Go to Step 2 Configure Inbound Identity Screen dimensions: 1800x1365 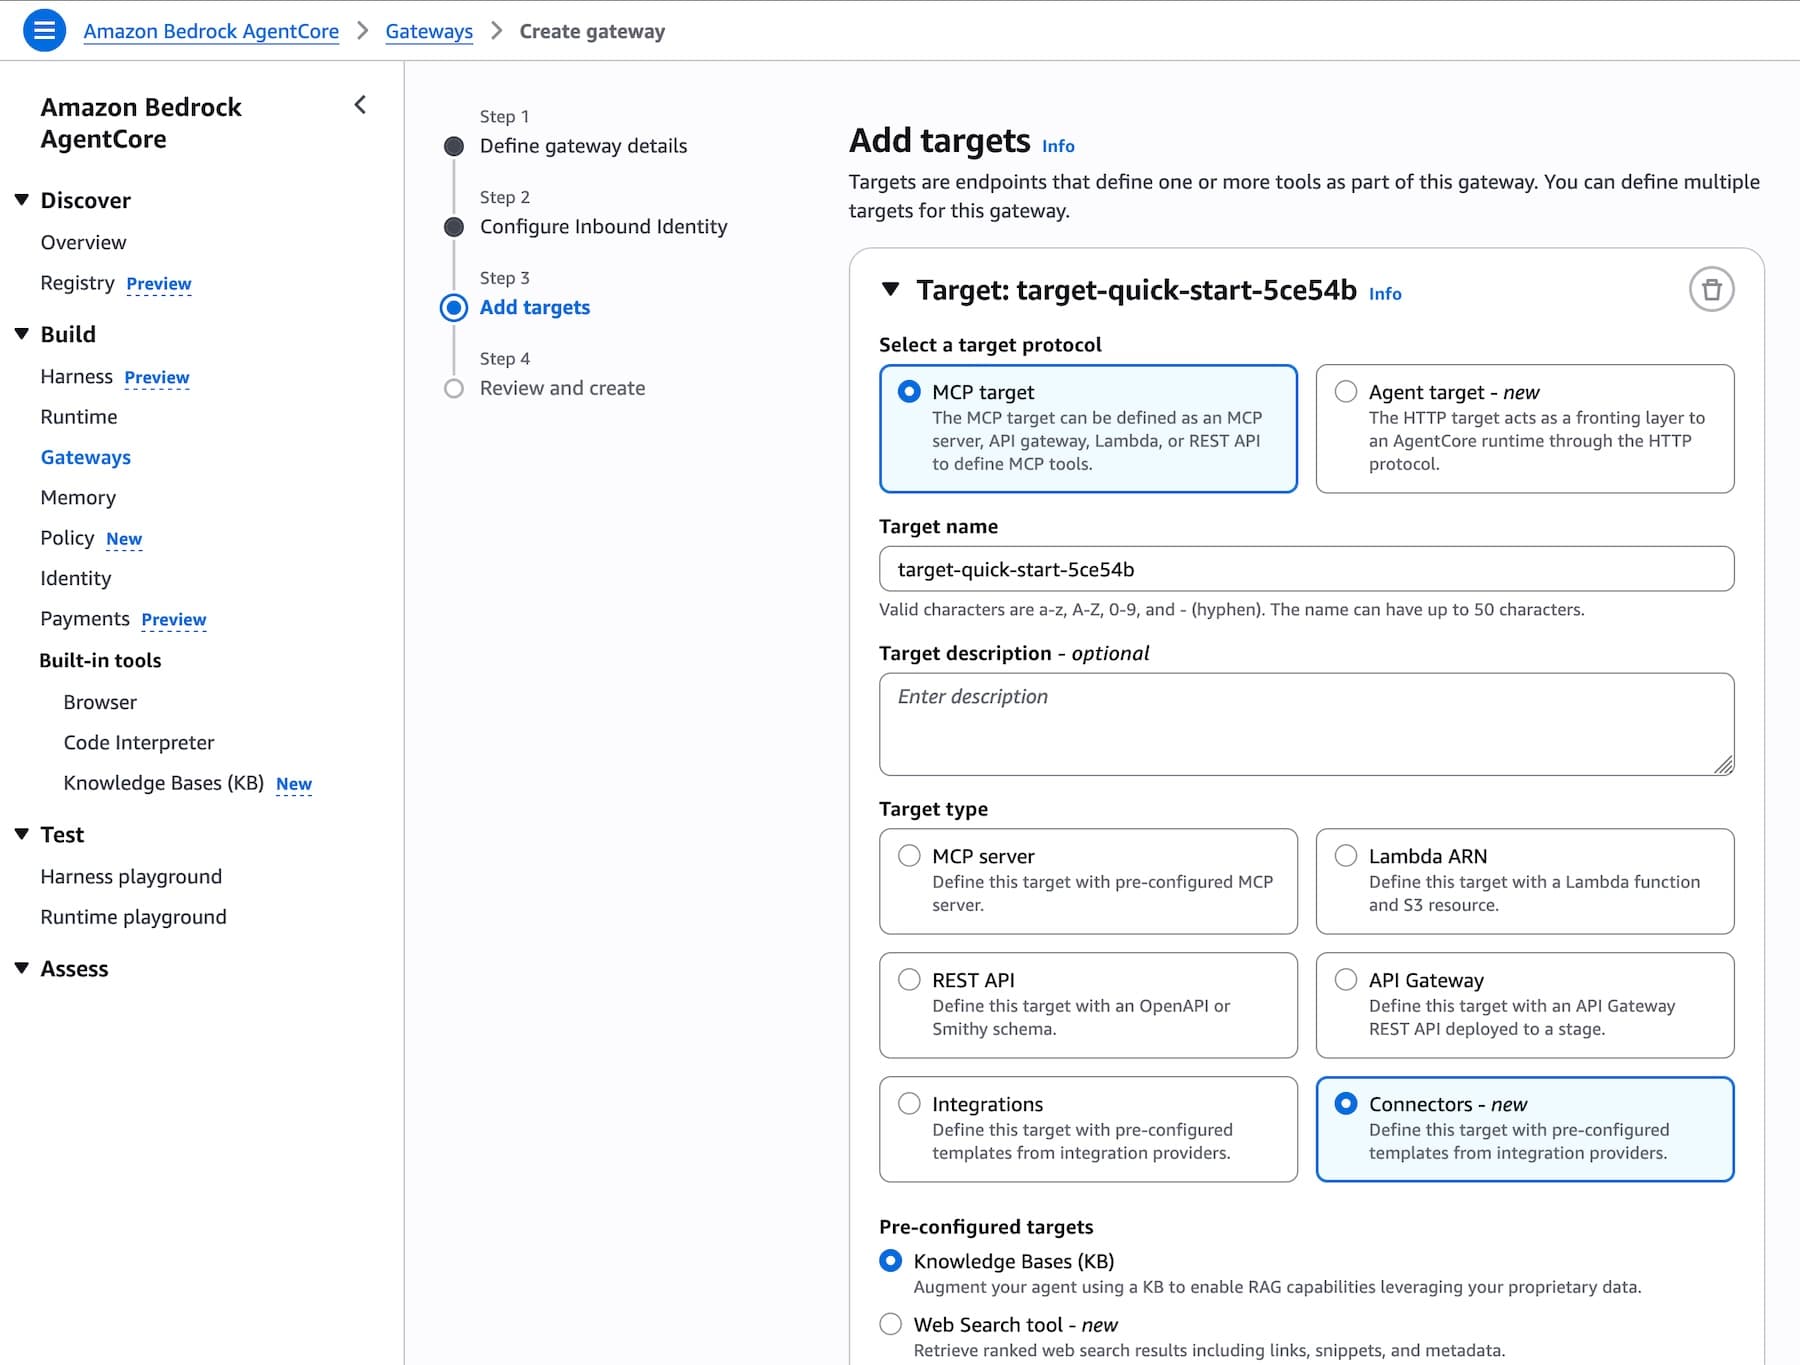pos(603,227)
